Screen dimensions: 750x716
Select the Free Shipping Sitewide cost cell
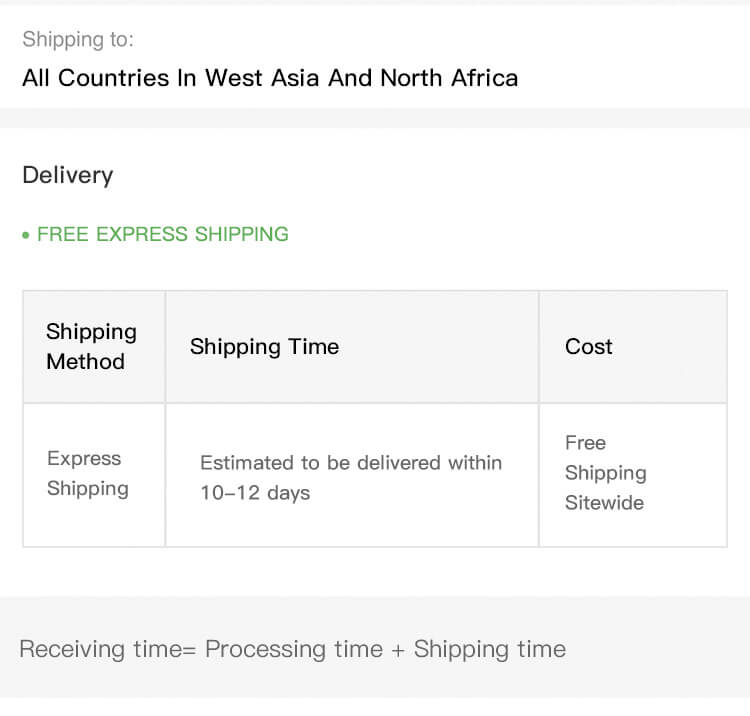click(605, 473)
